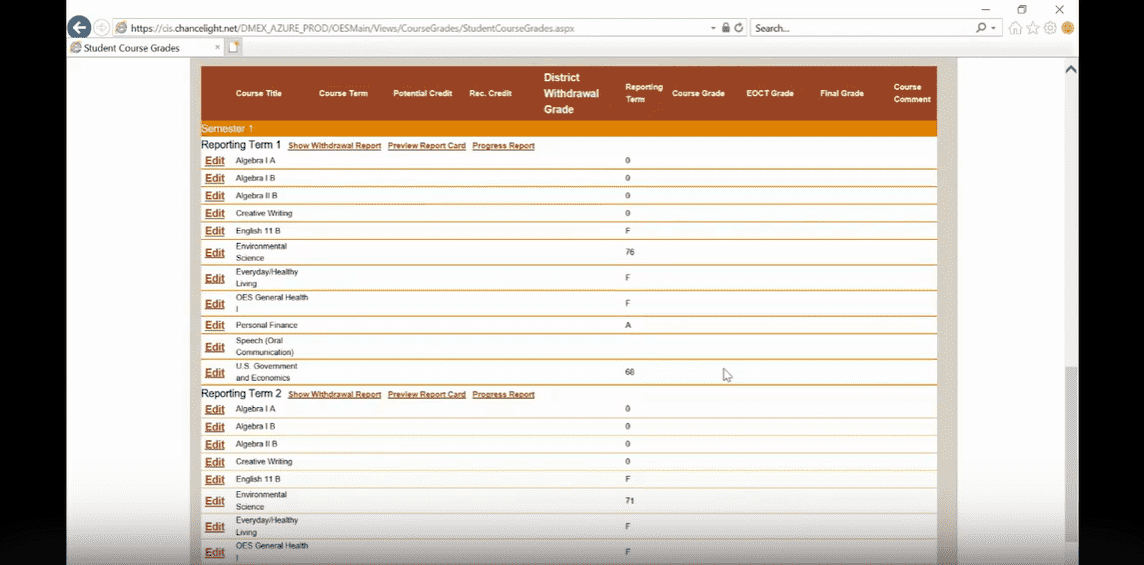Expand the address bar autocomplete dropdown
The image size is (1144, 565).
[x=713, y=28]
